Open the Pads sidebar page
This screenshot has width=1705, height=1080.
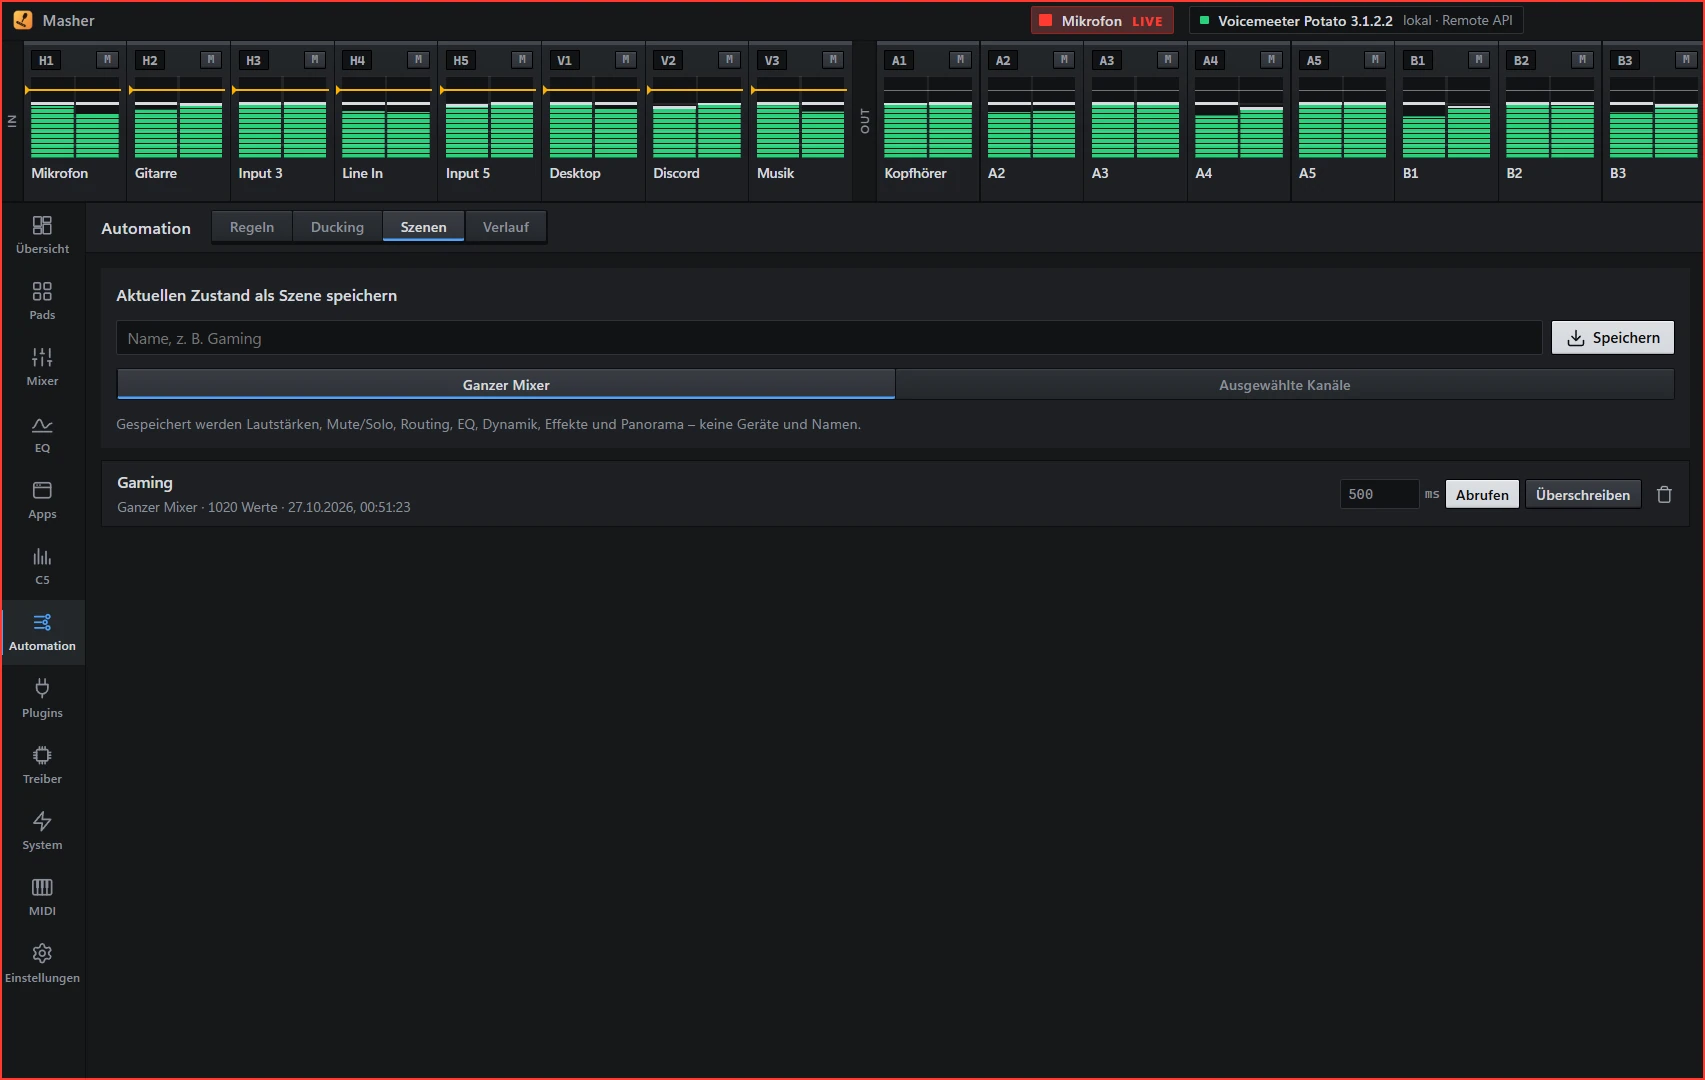point(42,301)
